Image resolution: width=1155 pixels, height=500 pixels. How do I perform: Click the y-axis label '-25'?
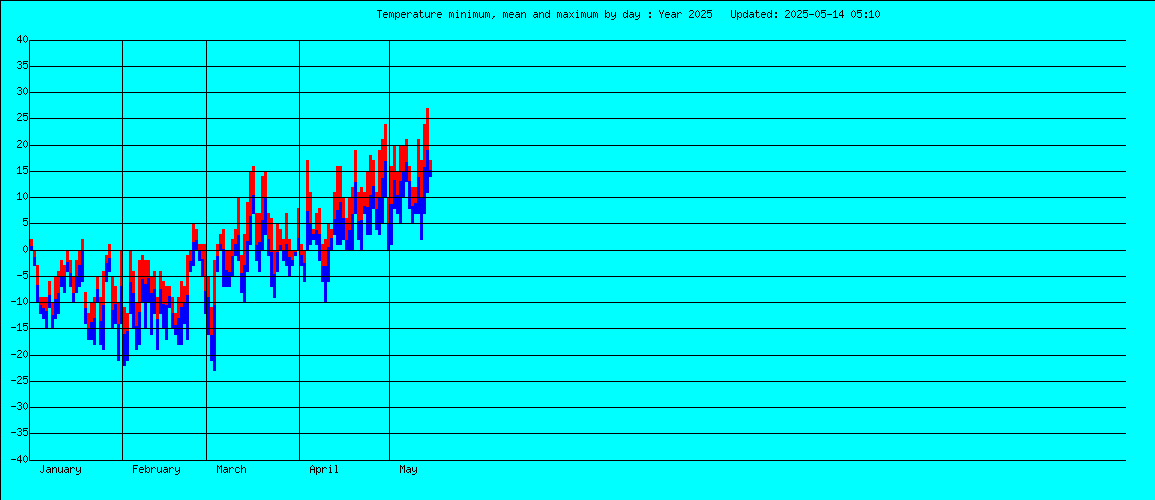(x=19, y=381)
